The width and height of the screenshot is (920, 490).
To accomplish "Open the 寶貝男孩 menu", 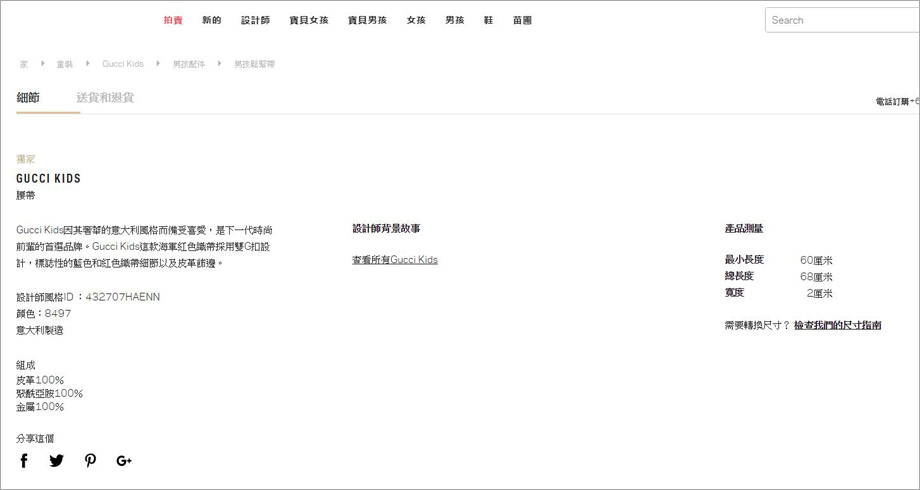I will click(x=367, y=20).
